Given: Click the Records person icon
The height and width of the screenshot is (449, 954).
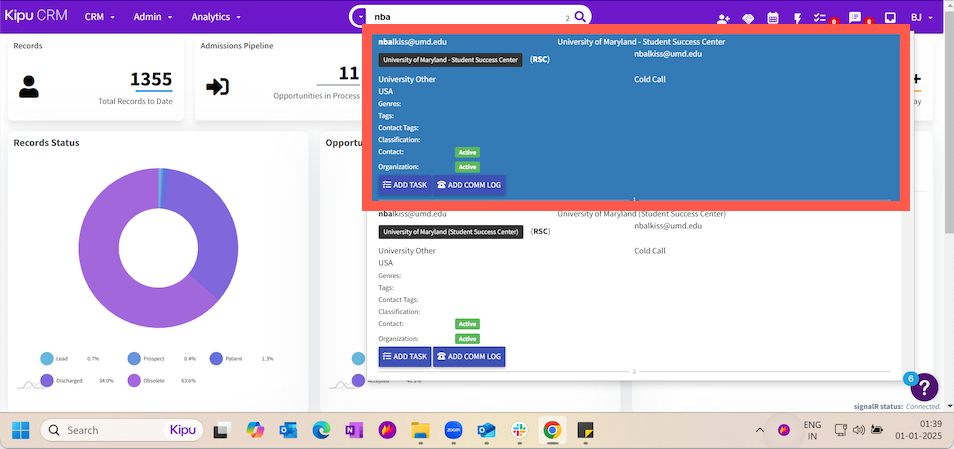Looking at the screenshot, I should click(x=29, y=87).
